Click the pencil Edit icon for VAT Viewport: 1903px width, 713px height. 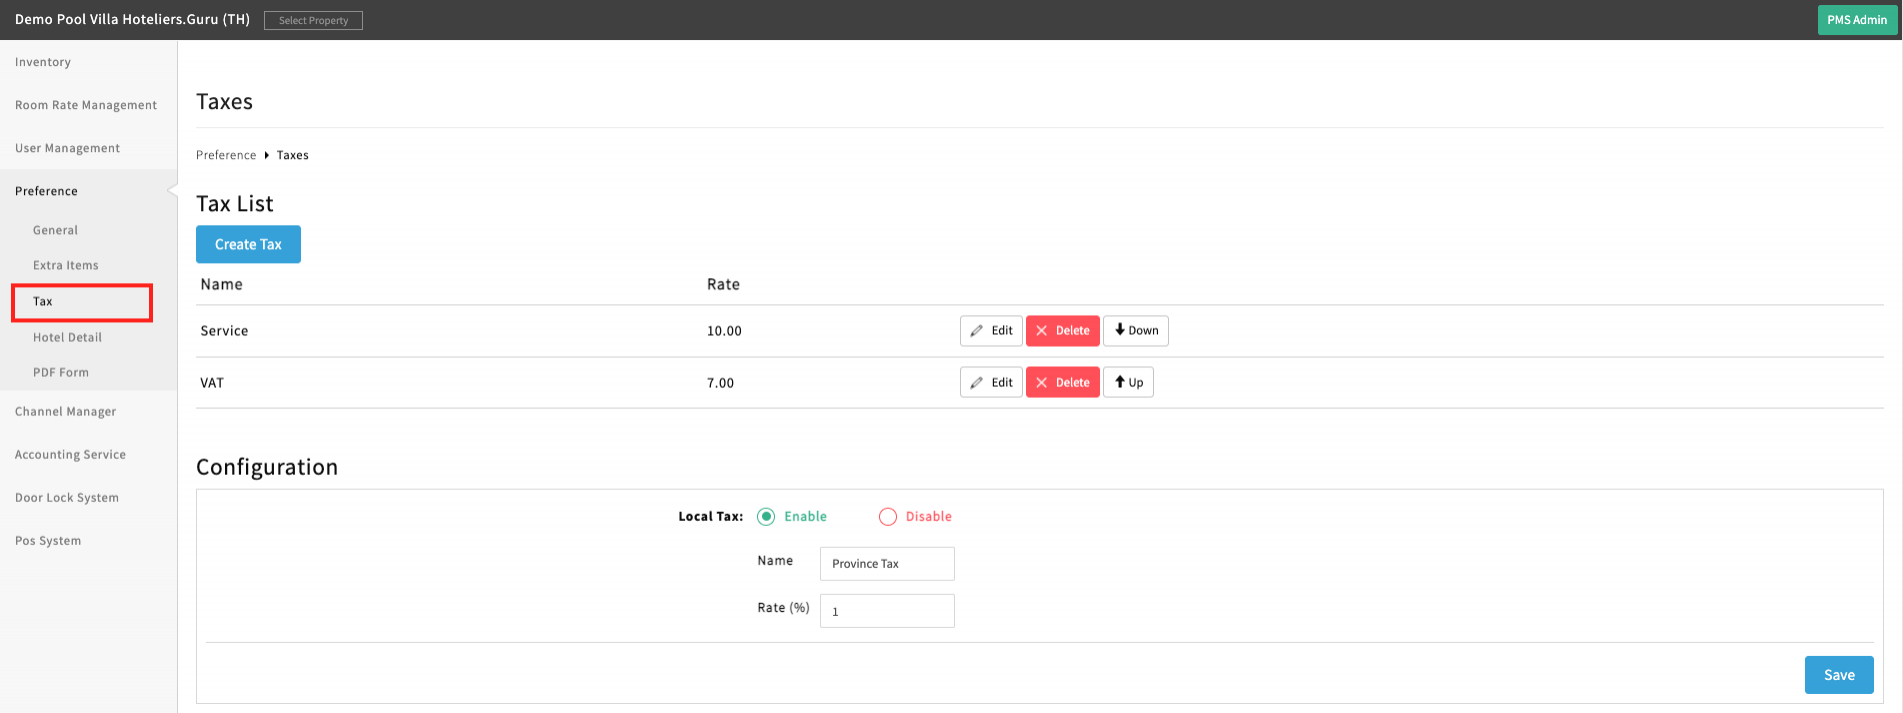click(x=977, y=383)
